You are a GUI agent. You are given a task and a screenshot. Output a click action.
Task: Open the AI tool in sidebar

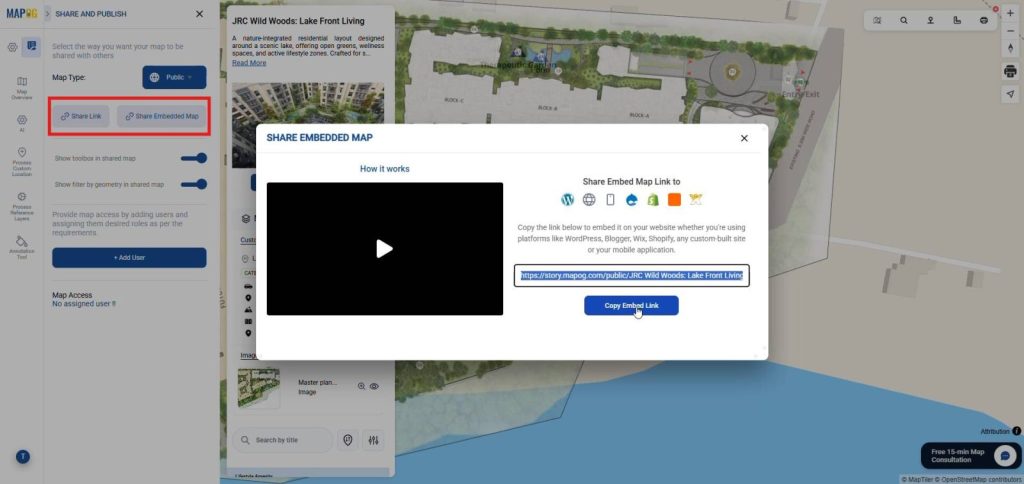[22, 123]
